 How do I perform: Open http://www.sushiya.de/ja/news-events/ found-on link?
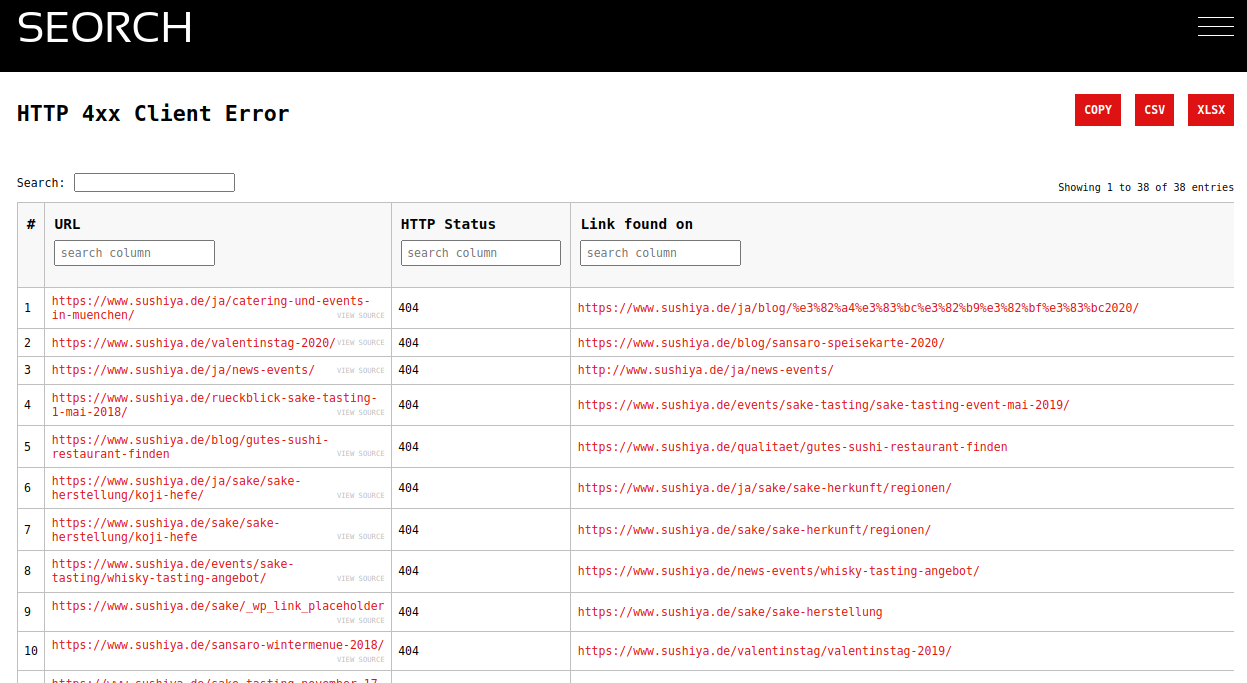[x=706, y=370]
